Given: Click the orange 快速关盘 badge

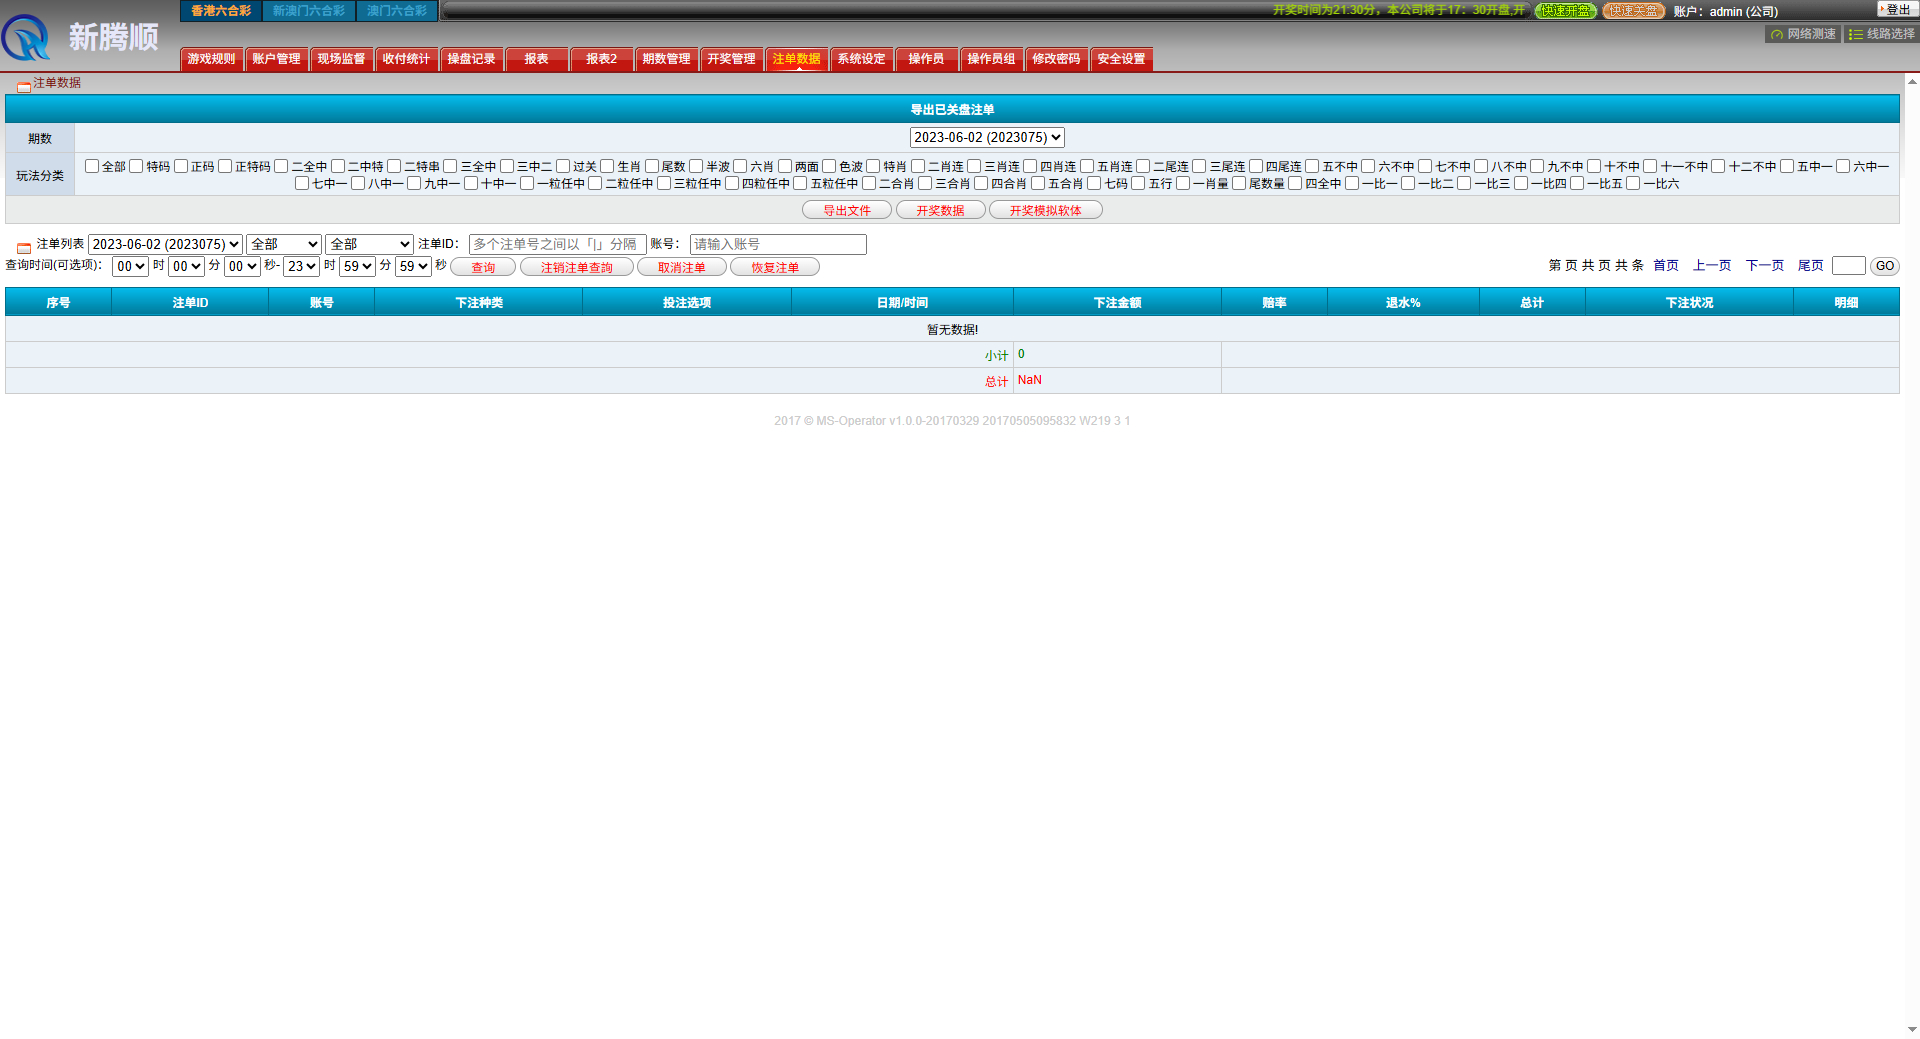Looking at the screenshot, I should click(1633, 11).
